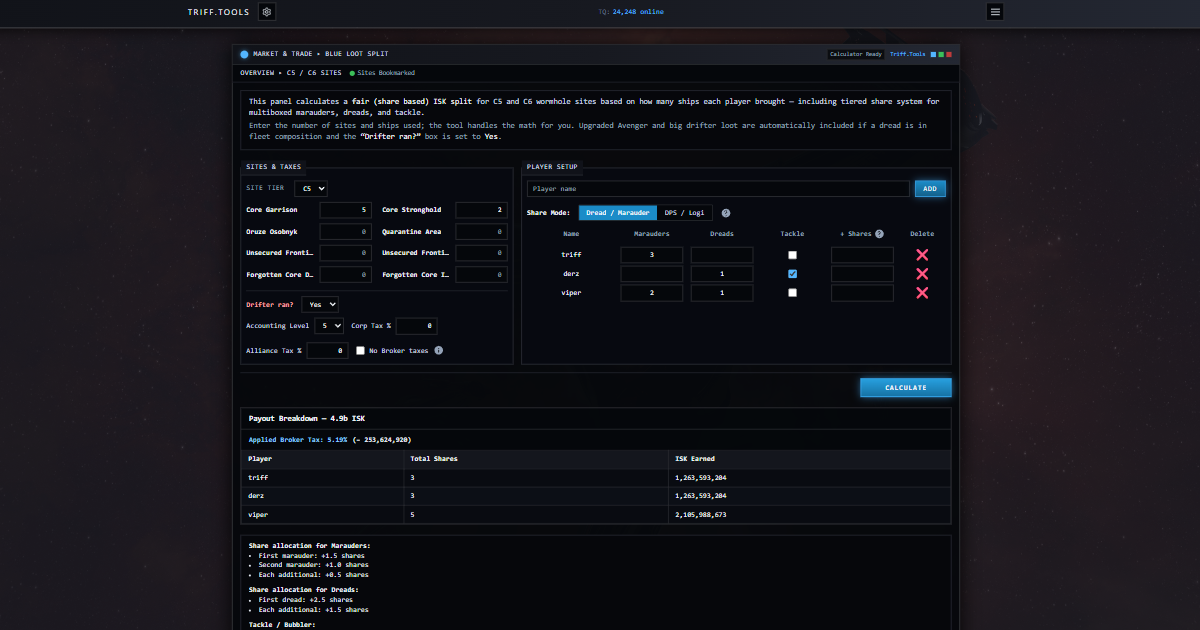Uncheck Tackle checkbox for derz
This screenshot has width=1200, height=630.
[x=793, y=274]
